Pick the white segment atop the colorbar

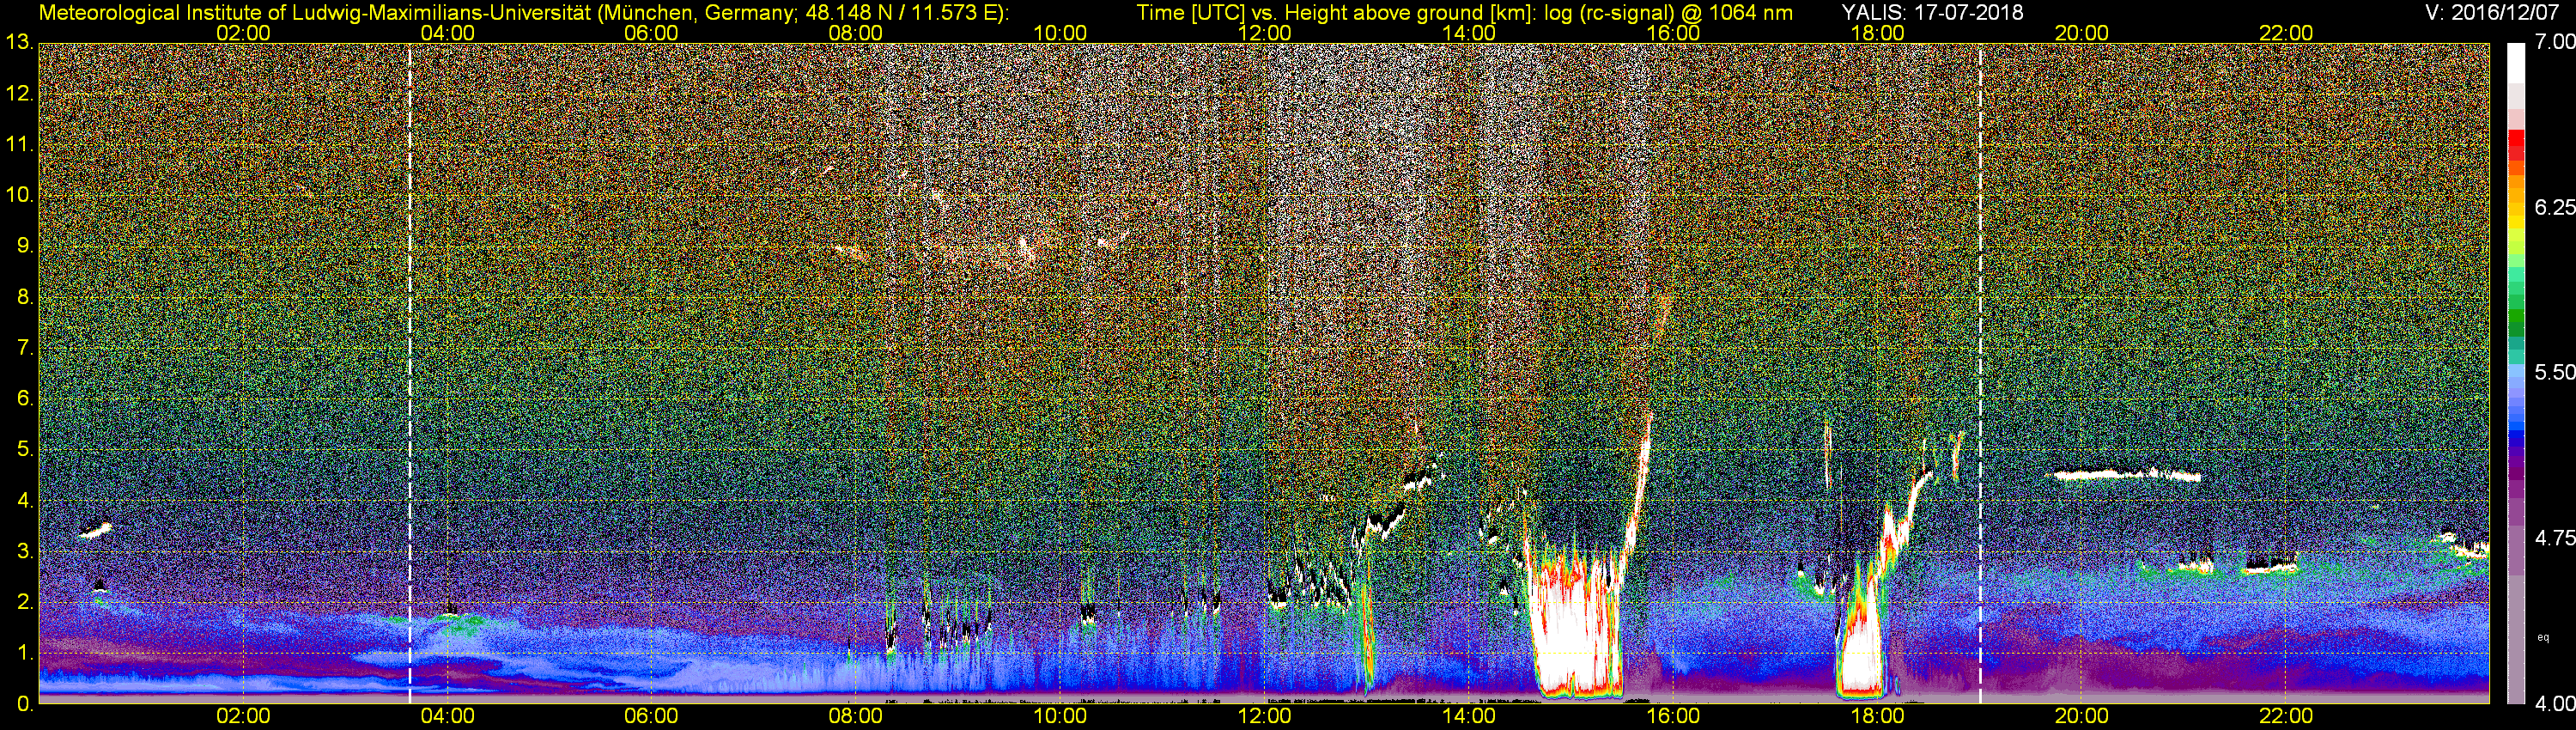coord(2516,62)
